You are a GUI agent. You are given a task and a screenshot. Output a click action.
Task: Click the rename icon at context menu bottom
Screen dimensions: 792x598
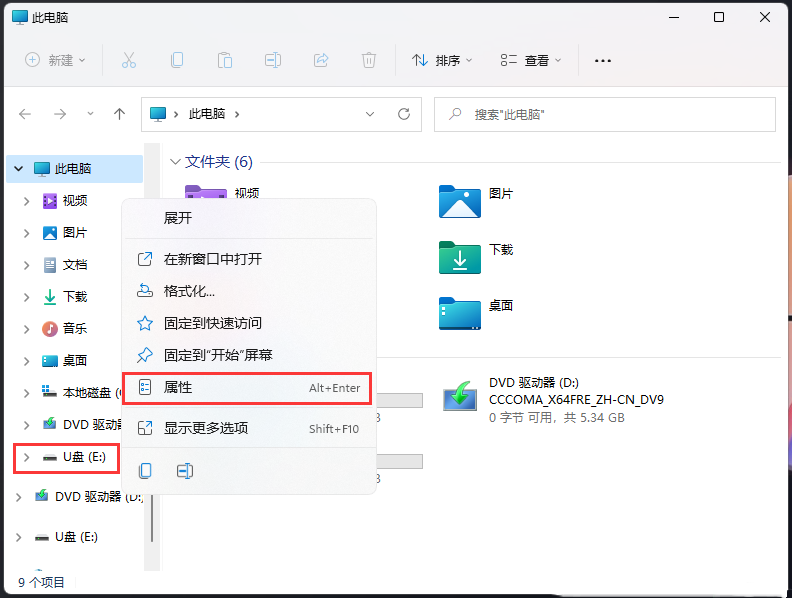coord(185,471)
